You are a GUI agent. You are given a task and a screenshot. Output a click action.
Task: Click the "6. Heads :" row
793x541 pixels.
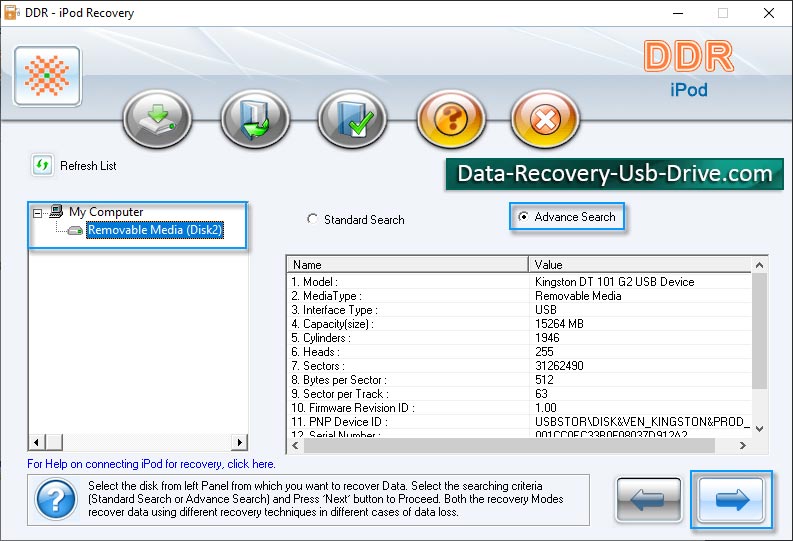click(519, 352)
